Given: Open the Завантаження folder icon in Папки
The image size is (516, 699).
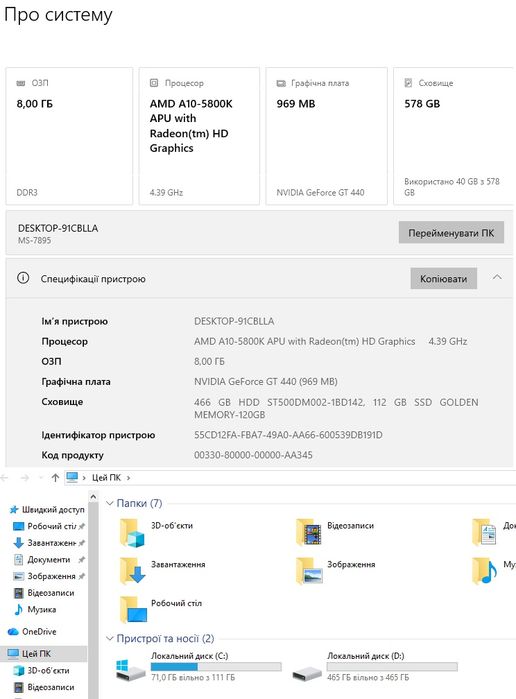Looking at the screenshot, I should tap(133, 571).
